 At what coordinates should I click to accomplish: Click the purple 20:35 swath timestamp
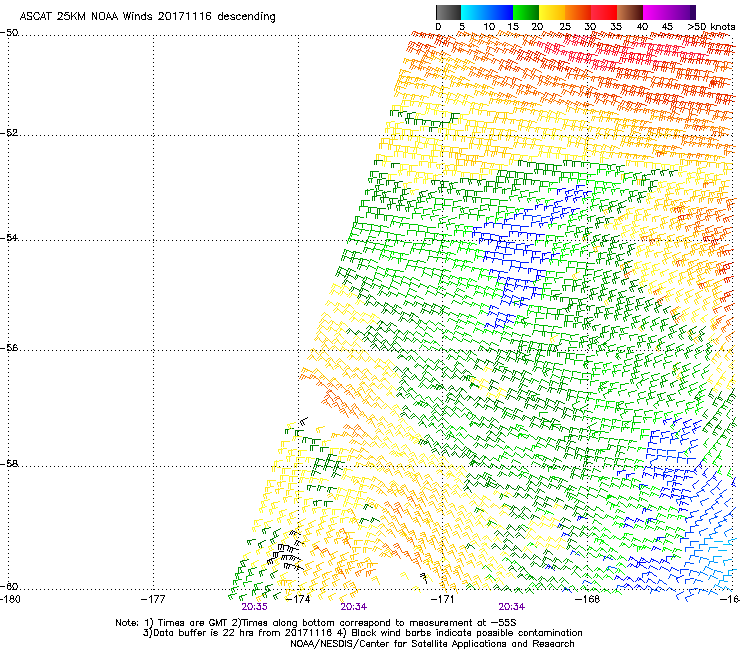coord(254,607)
